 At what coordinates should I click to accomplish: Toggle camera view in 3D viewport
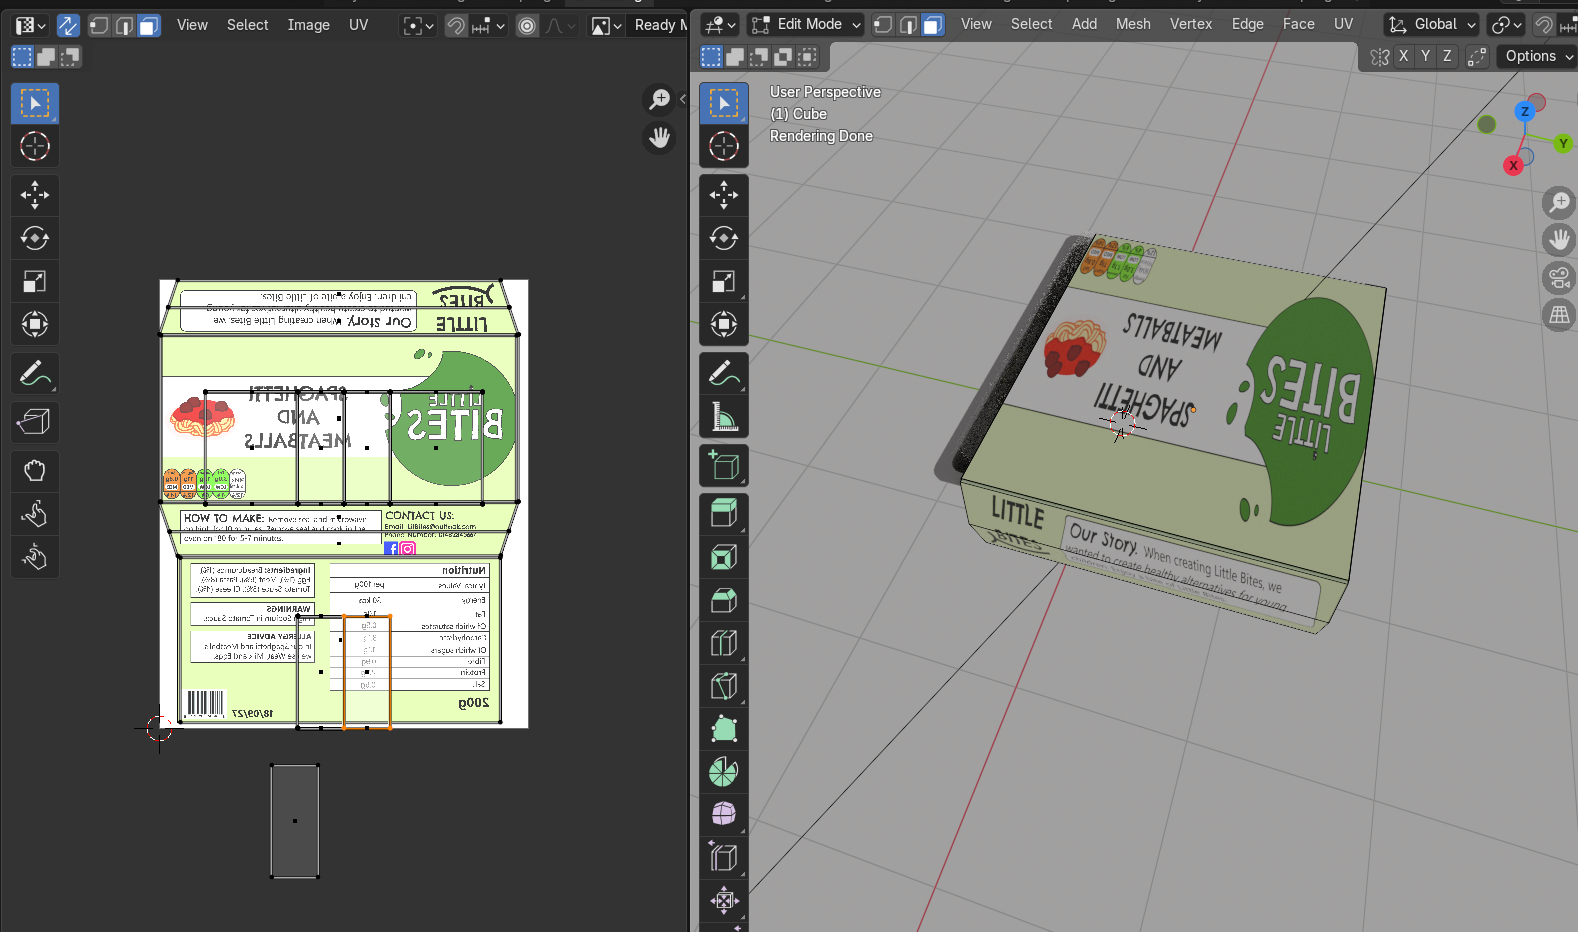[x=1558, y=277]
